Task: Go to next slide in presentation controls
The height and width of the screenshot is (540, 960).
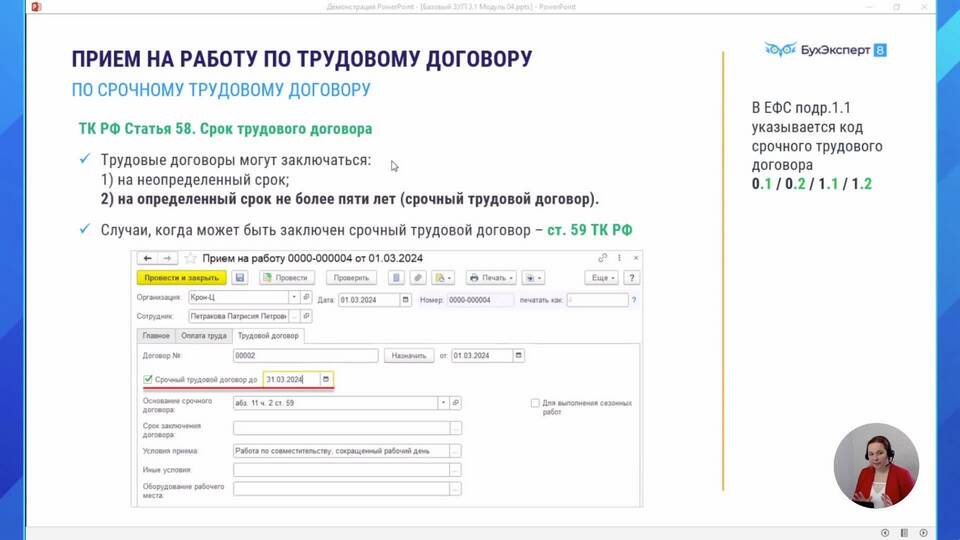Action: [923, 532]
